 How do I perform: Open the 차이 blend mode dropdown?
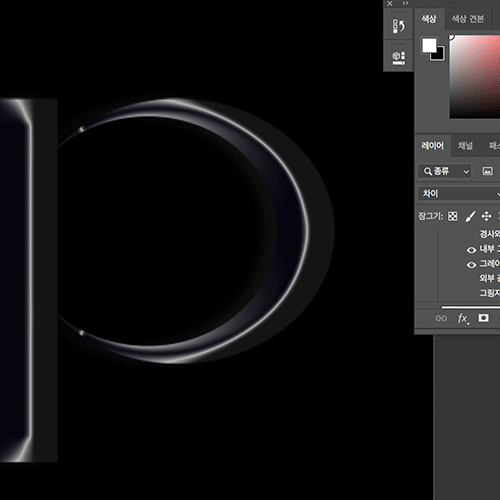pos(459,194)
